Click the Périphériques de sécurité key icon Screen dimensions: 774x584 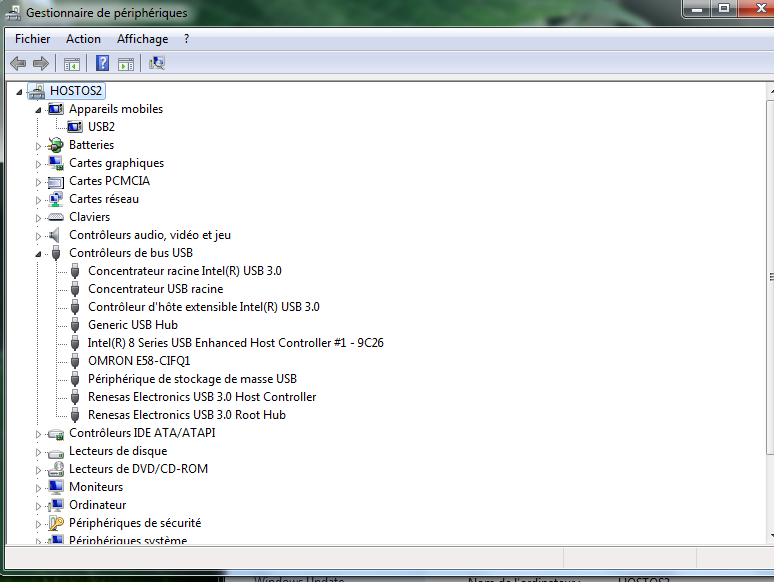coord(56,523)
